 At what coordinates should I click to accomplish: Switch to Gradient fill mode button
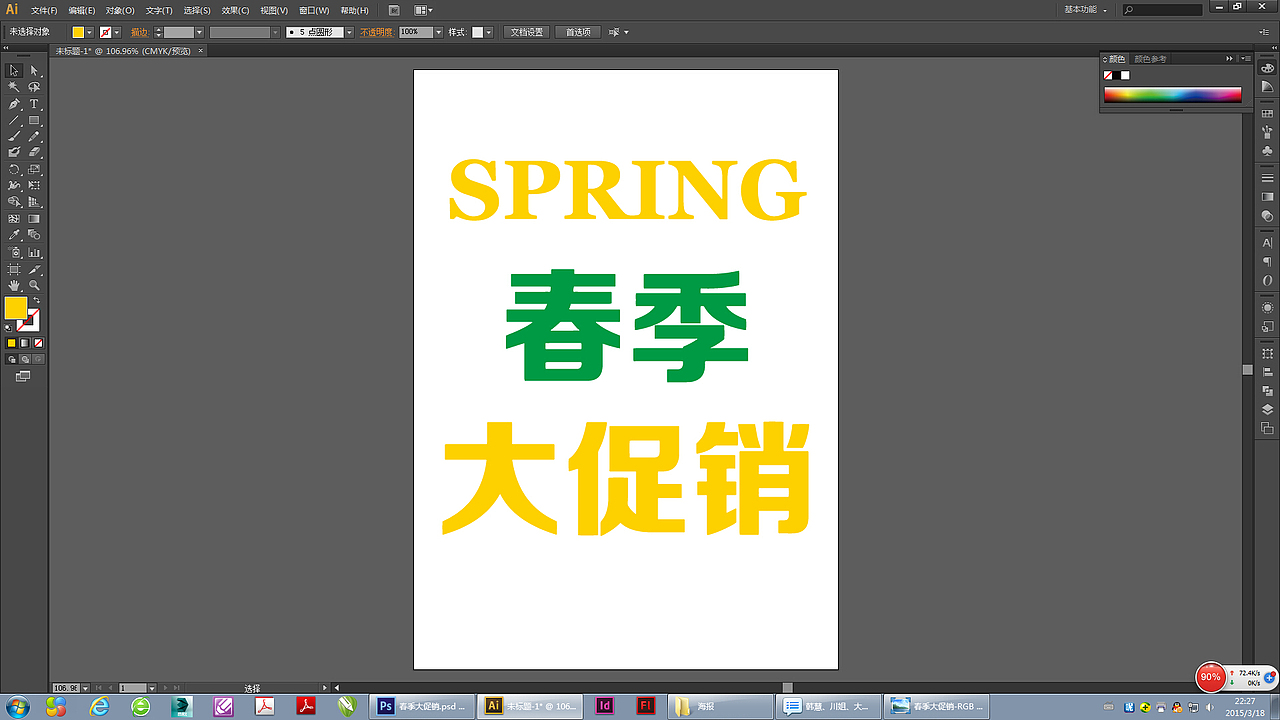(x=25, y=343)
